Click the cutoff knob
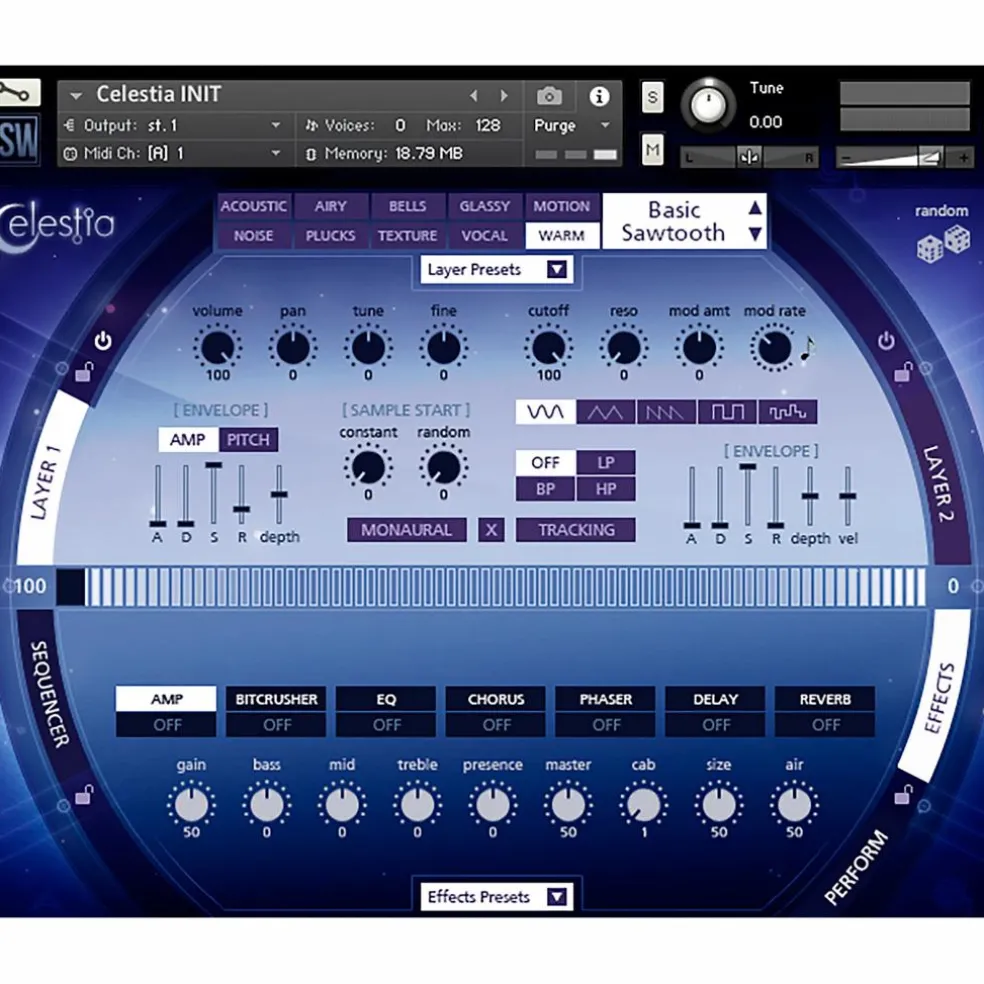This screenshot has width=984, height=984. point(548,348)
